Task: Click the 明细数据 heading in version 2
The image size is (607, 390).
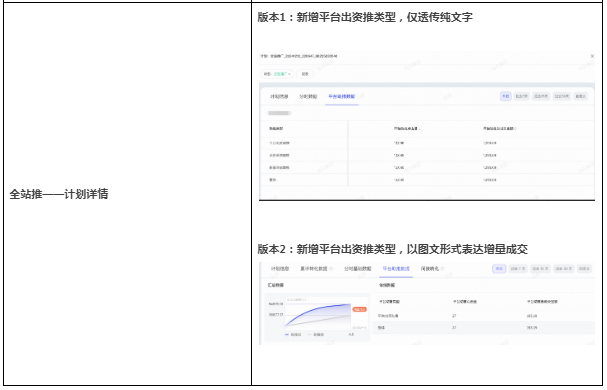Action: click(387, 285)
